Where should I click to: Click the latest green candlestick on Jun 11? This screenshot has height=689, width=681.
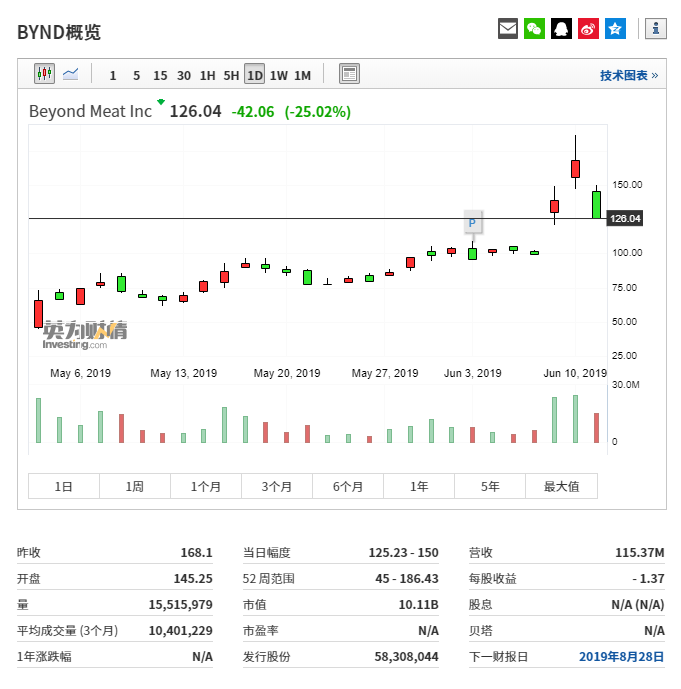(596, 204)
